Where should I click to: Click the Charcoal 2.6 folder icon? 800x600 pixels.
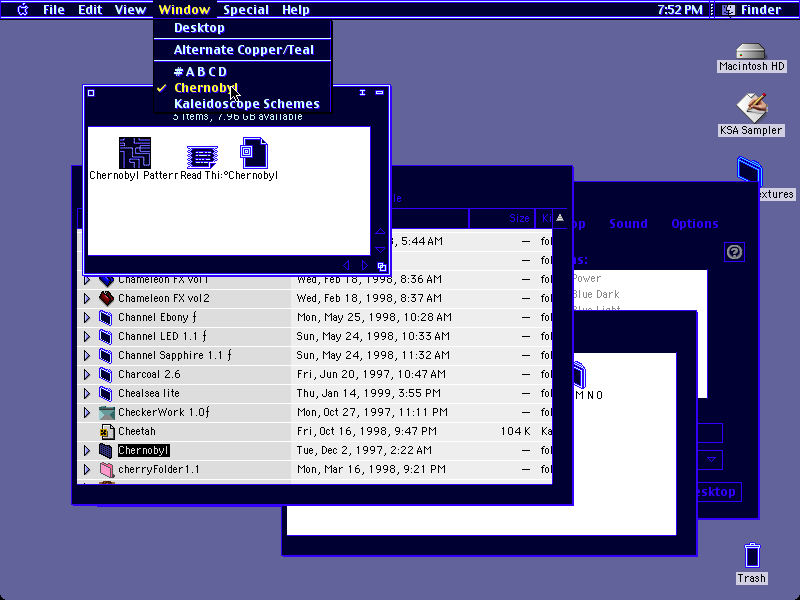(x=106, y=374)
